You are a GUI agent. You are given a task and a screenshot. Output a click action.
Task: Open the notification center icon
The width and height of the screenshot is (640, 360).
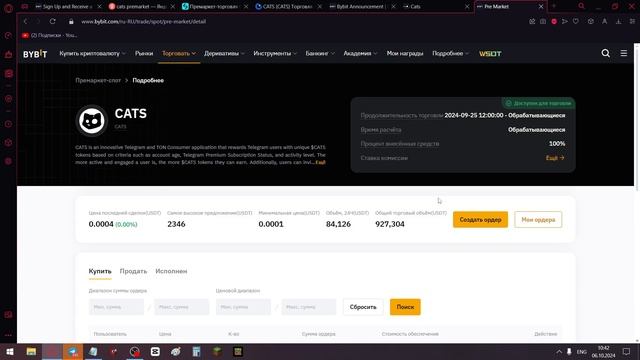627,351
